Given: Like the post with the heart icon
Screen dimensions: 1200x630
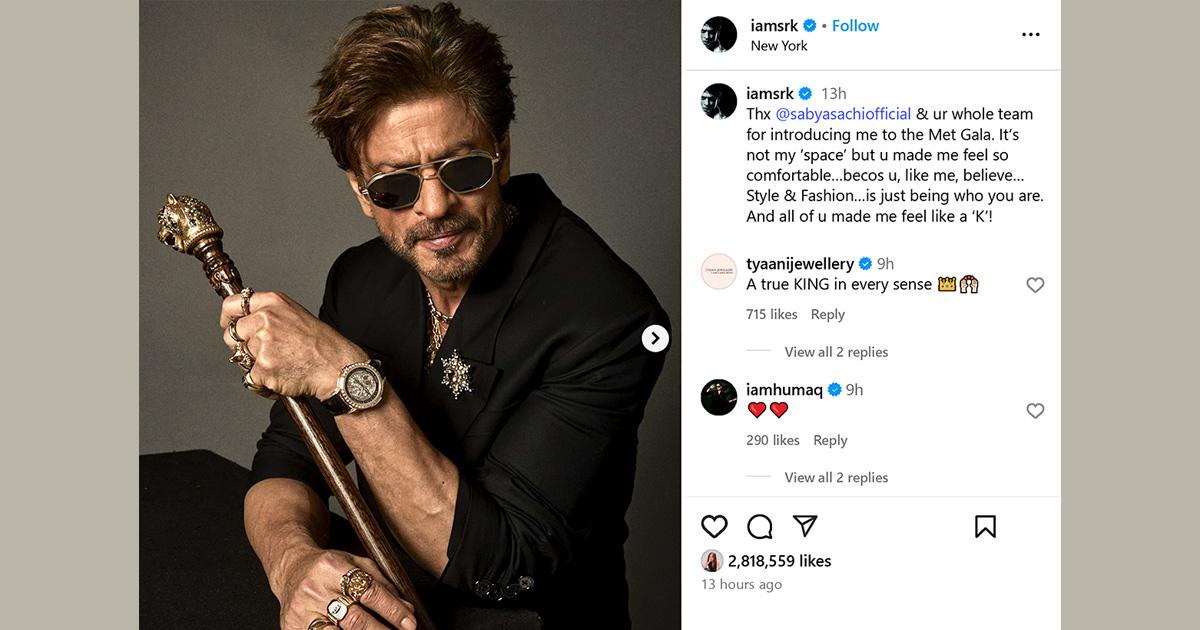Looking at the screenshot, I should [x=714, y=526].
